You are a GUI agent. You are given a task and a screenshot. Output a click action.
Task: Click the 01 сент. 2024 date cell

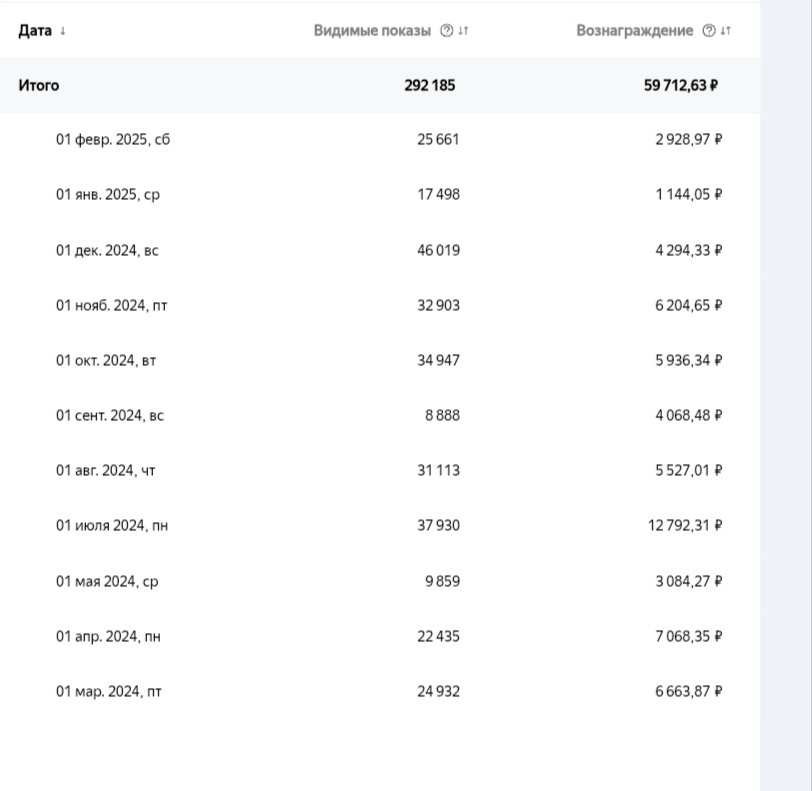110,416
